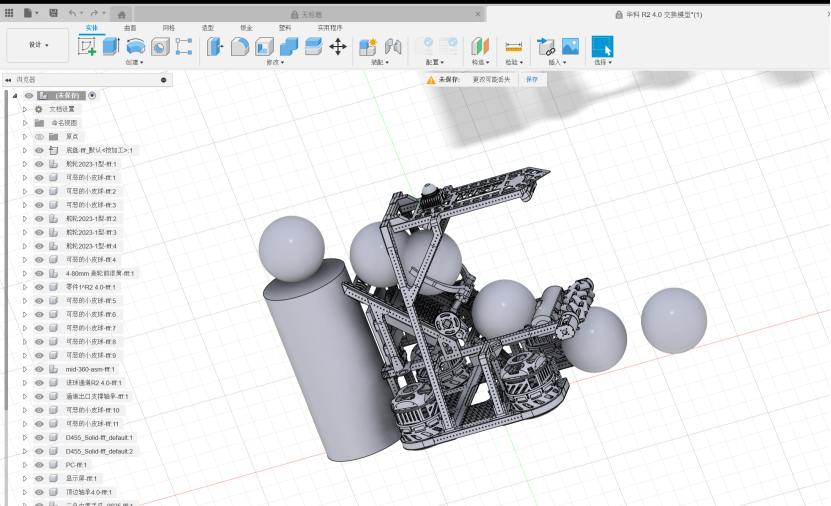This screenshot has height=506, width=831.
Task: Expand the 命名视图 node
Action: tap(24, 123)
